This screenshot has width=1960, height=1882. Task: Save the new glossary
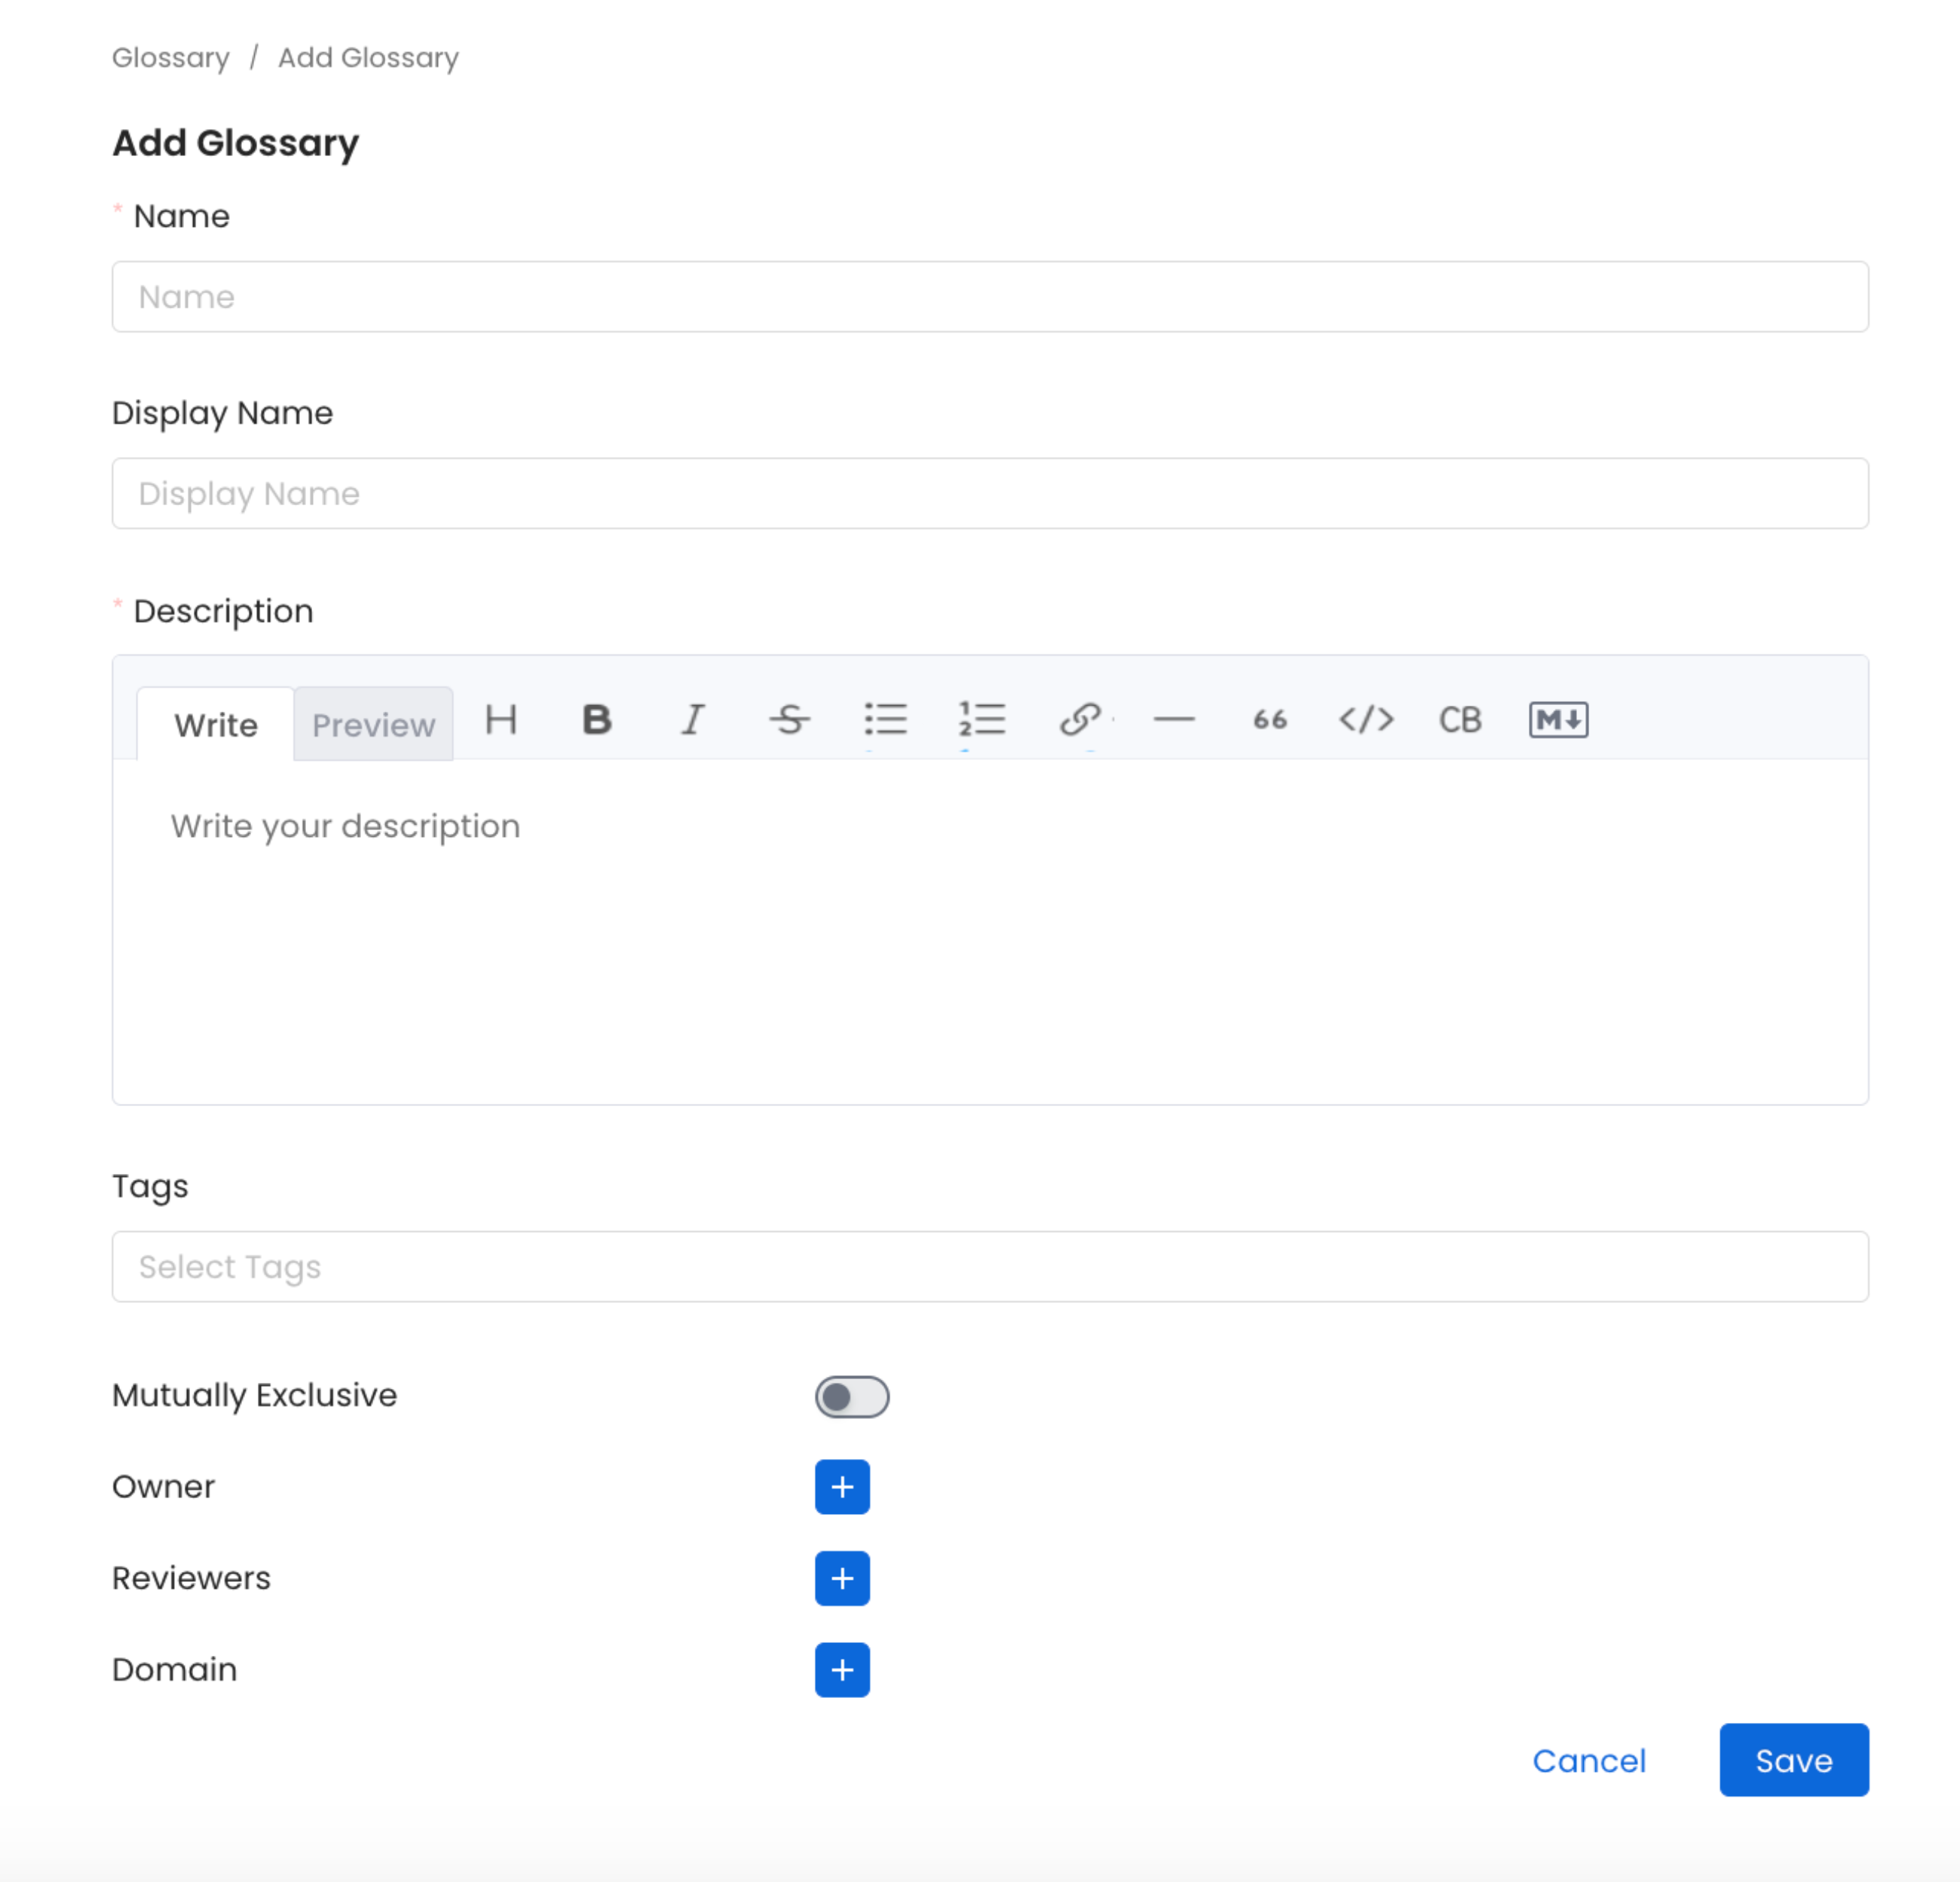tap(1793, 1761)
